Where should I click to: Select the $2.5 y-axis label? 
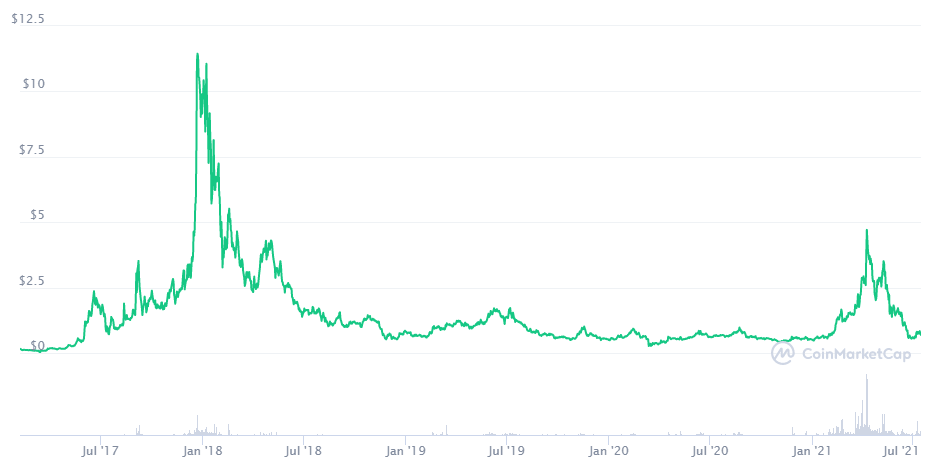[31, 281]
